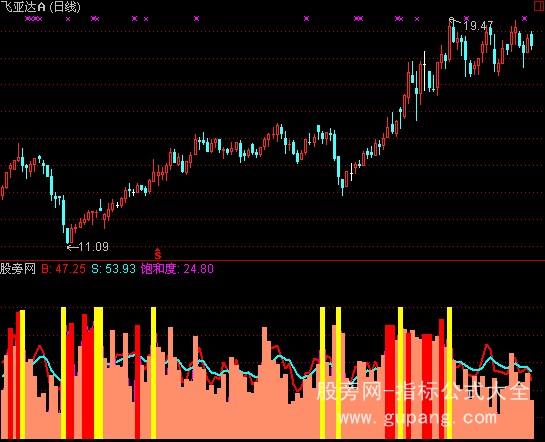Click the 飞亚达A (日线) chart title

click(x=40, y=7)
